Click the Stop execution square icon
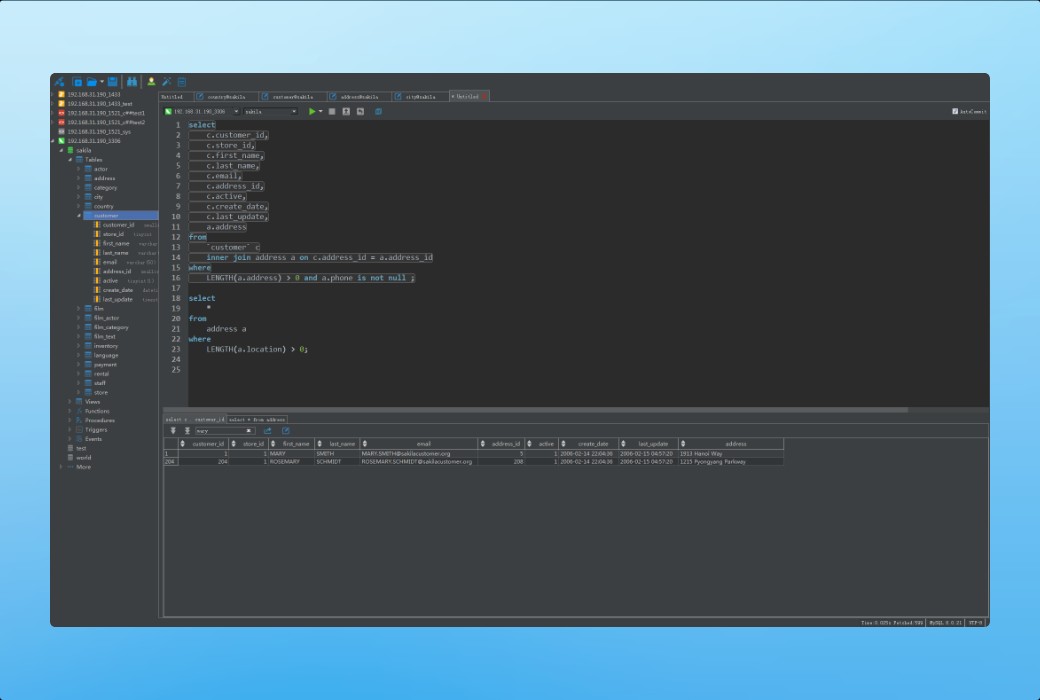 (332, 112)
